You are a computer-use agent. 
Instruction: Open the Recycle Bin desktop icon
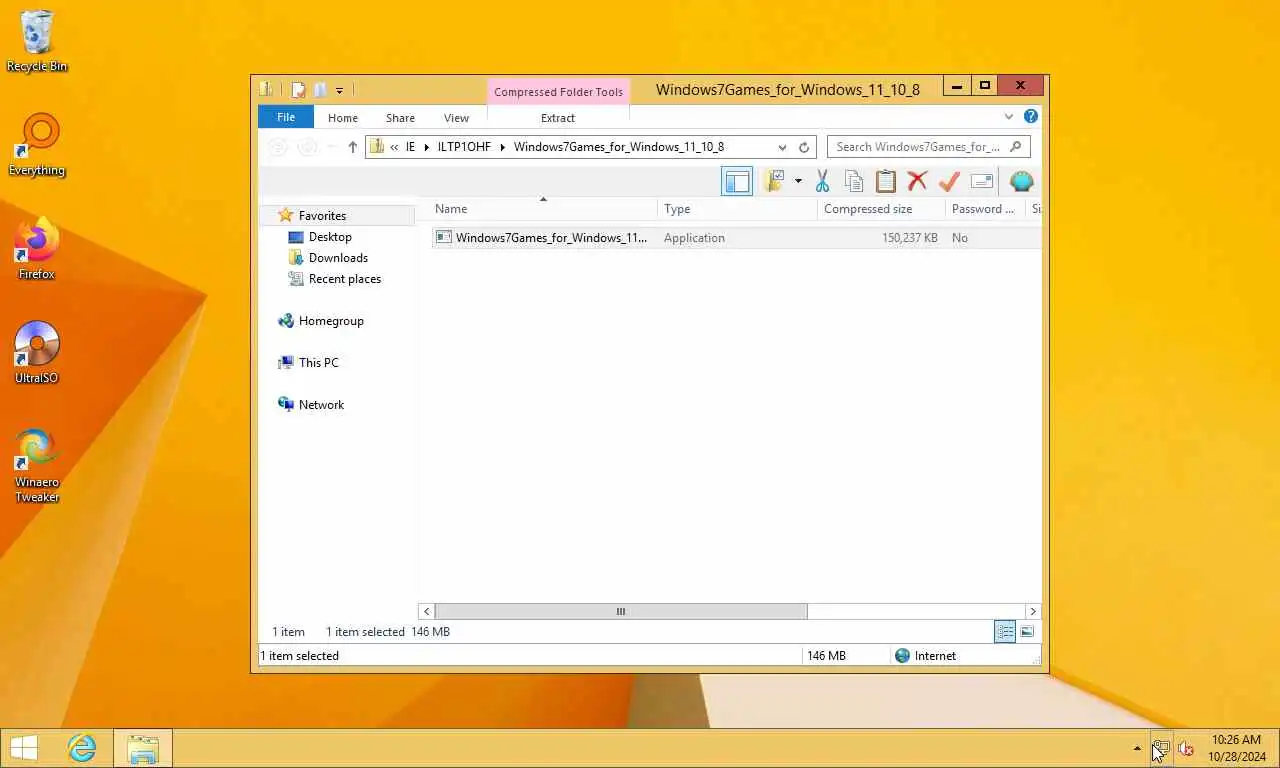[37, 41]
